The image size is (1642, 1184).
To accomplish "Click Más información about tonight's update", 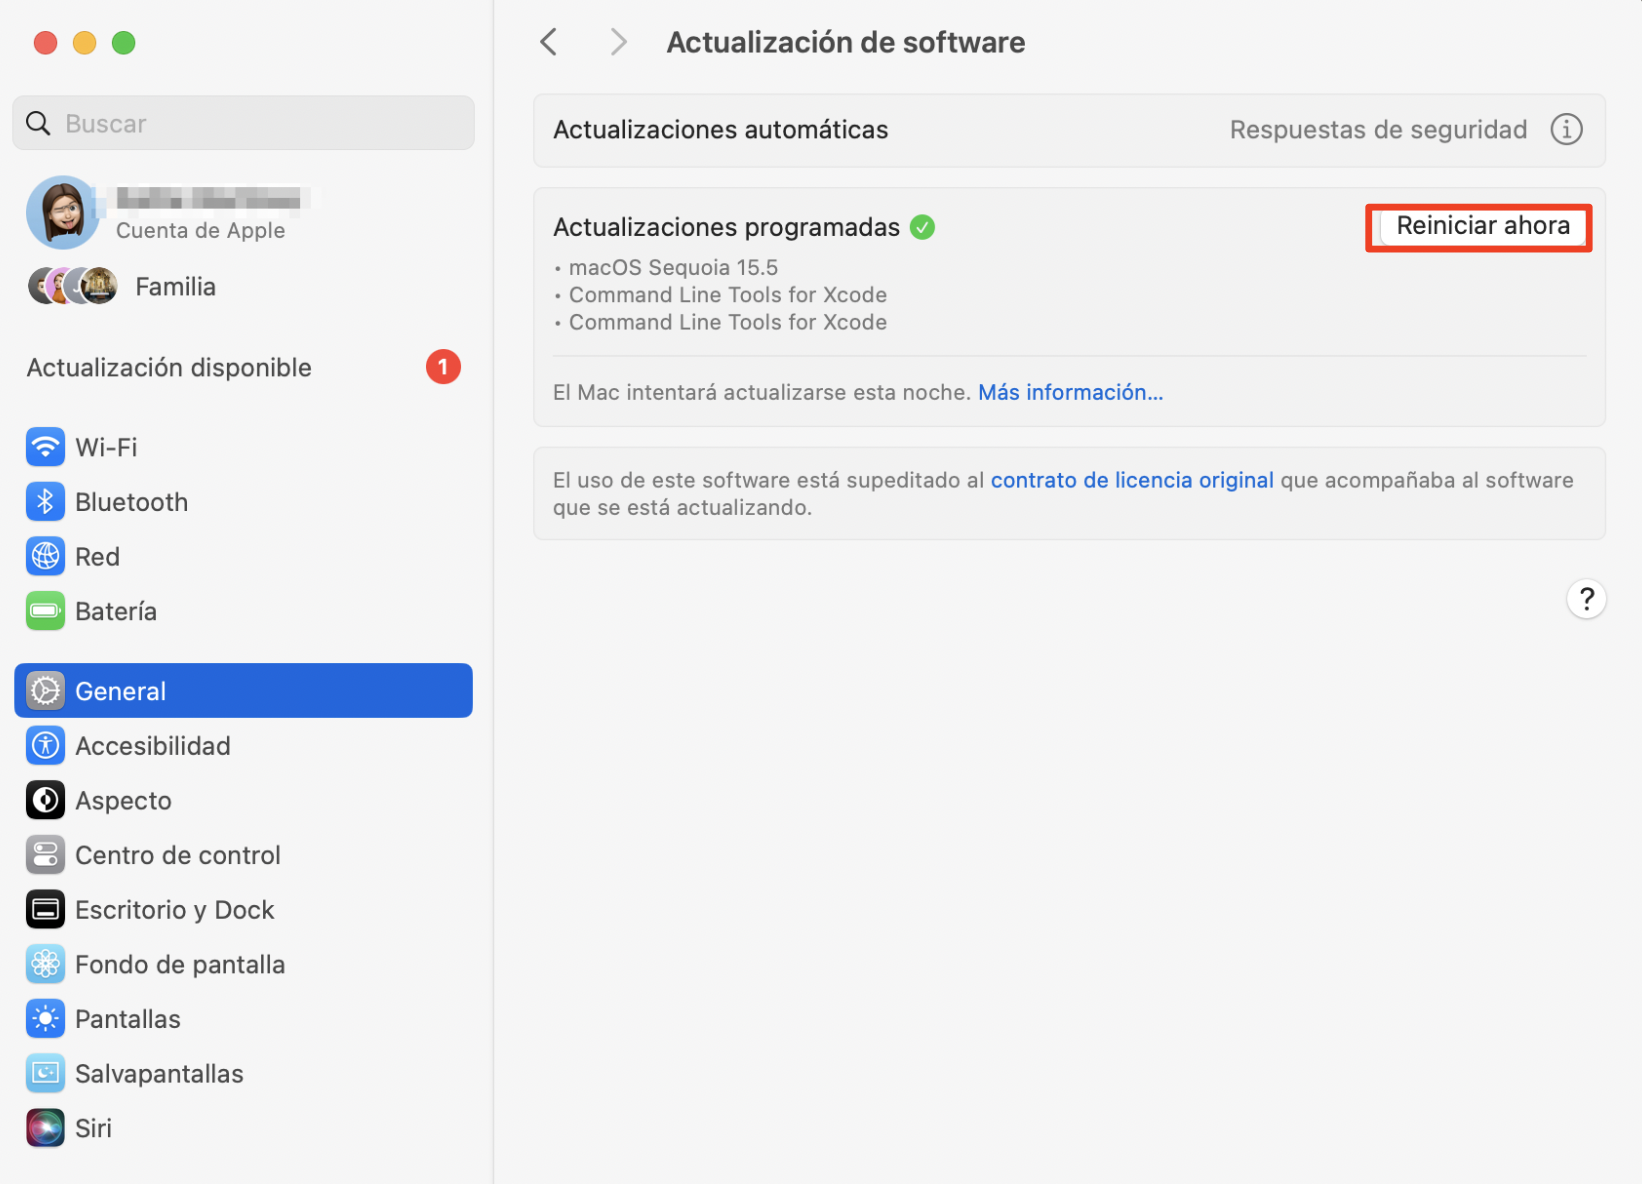I will pos(1069,391).
